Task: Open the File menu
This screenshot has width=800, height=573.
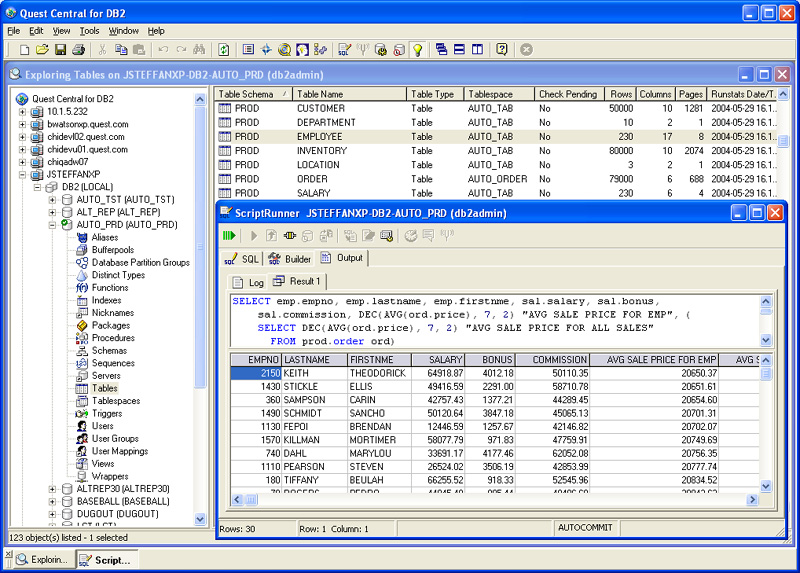Action: [14, 31]
